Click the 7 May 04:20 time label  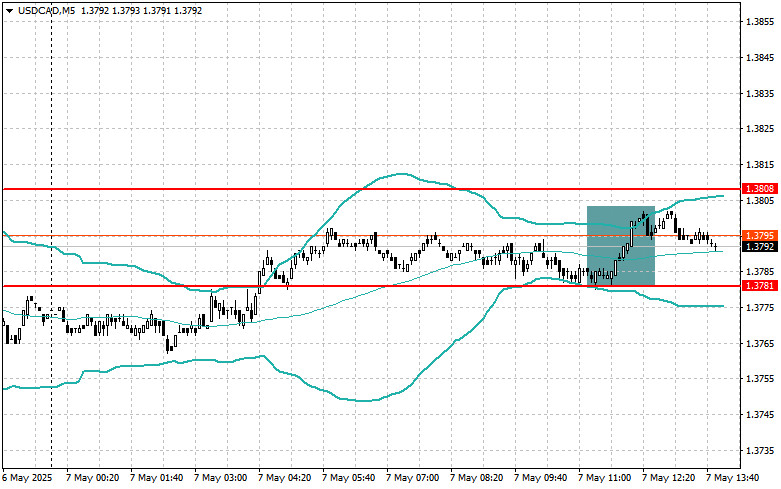pos(284,478)
